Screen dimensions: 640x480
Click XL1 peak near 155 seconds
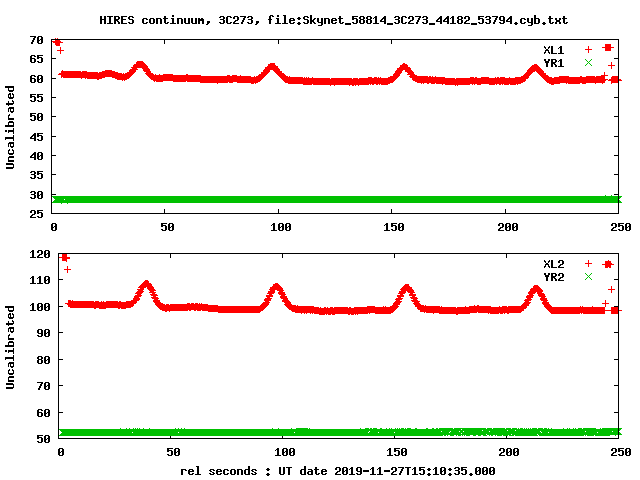click(404, 67)
